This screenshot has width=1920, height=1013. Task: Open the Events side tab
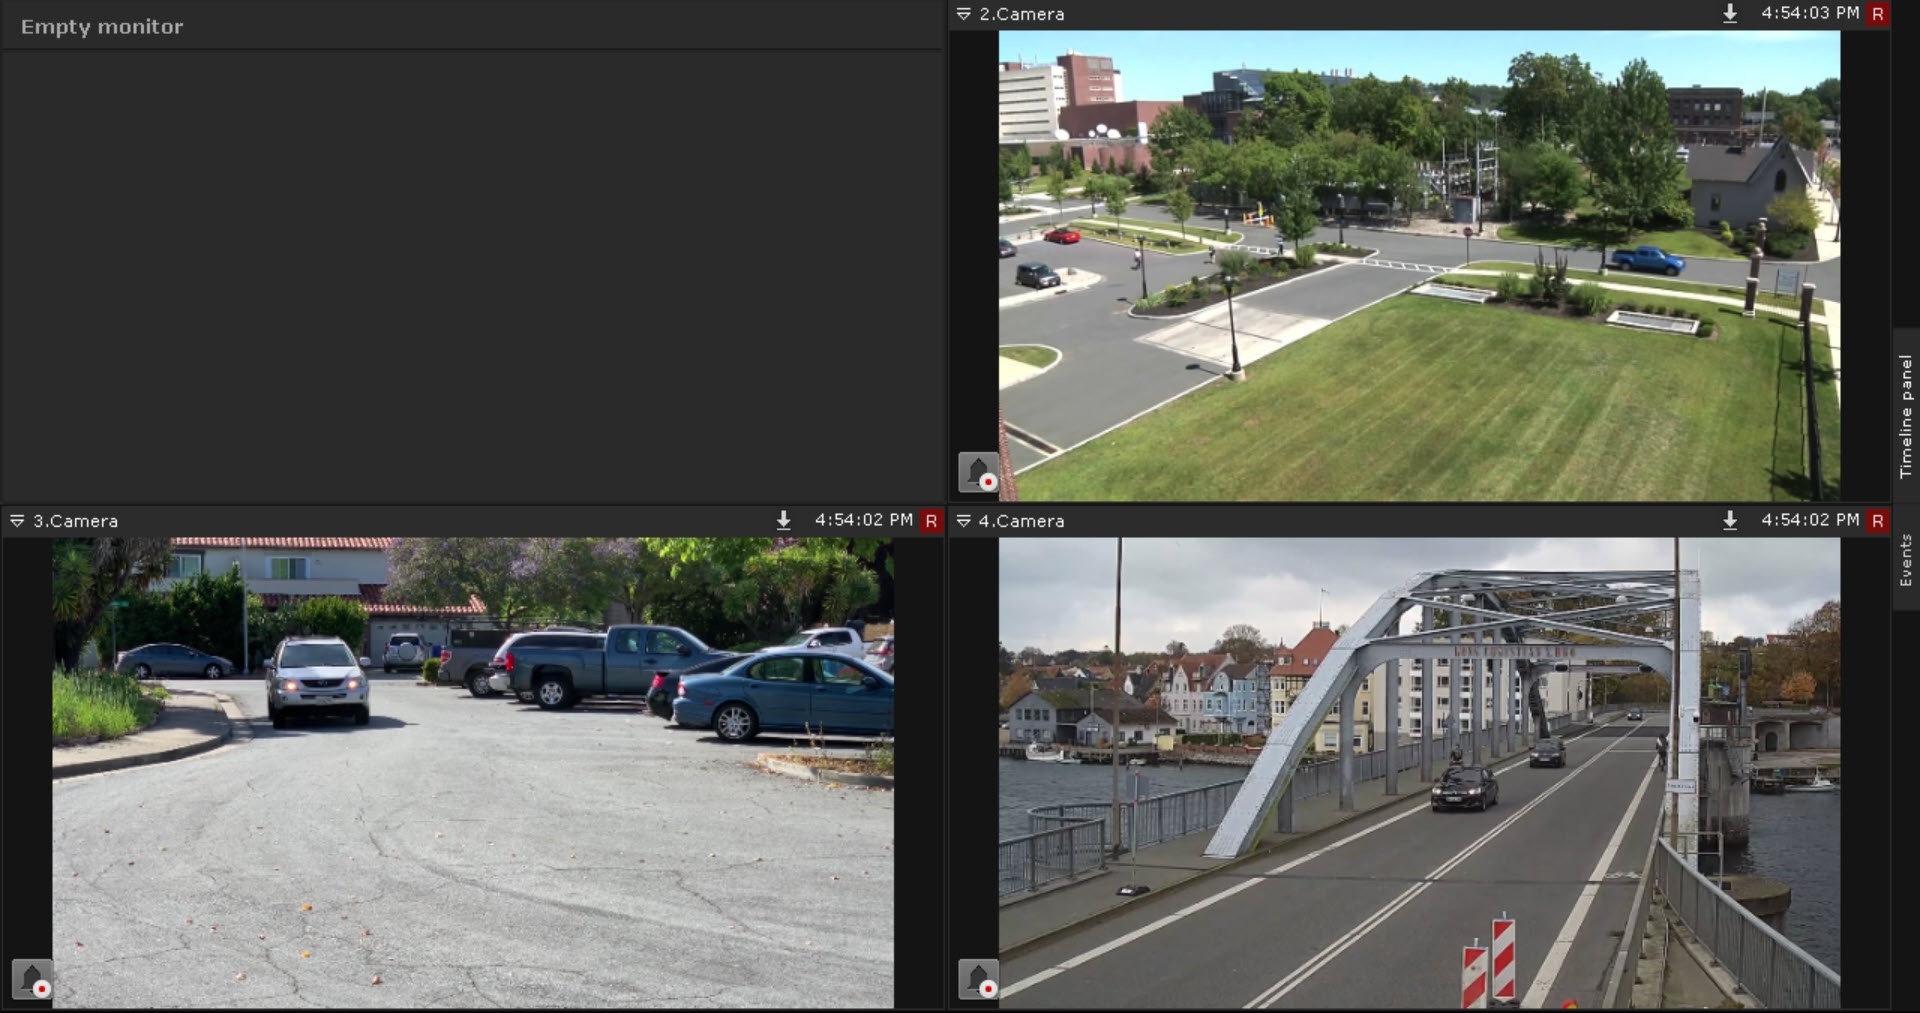[x=1905, y=560]
